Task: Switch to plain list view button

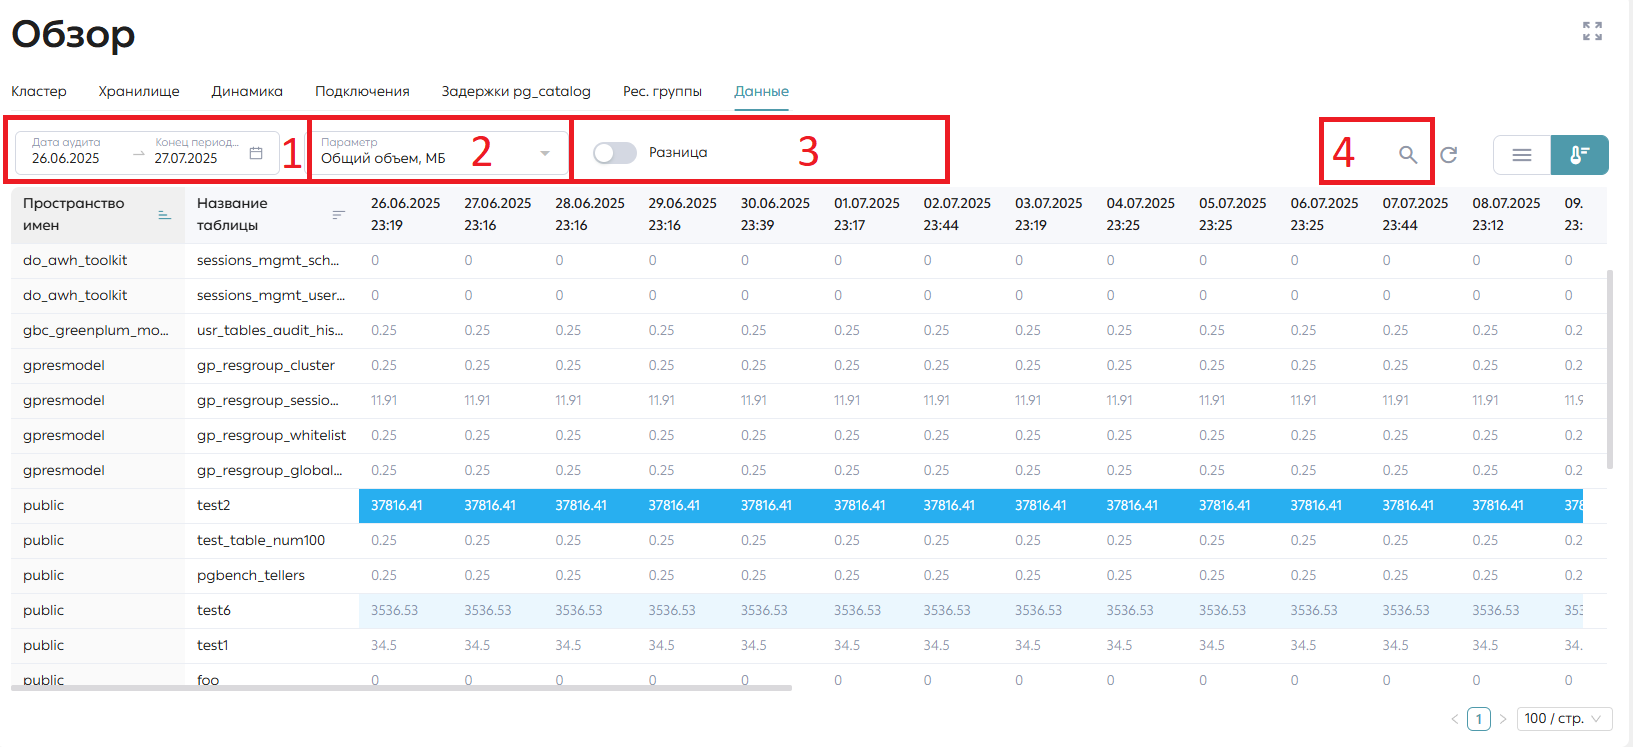Action: click(x=1522, y=155)
